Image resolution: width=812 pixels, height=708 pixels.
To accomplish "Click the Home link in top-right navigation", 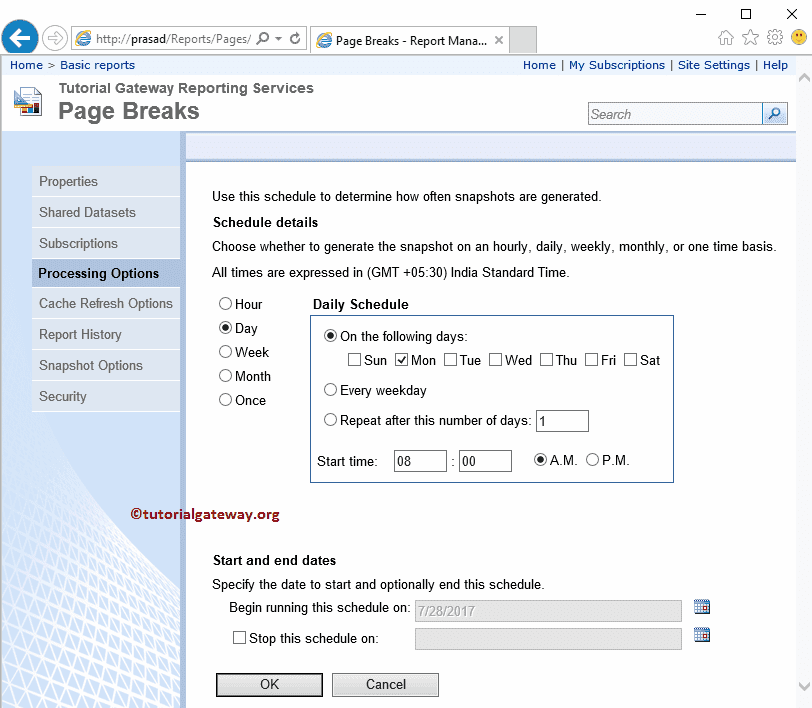I will [x=539, y=65].
